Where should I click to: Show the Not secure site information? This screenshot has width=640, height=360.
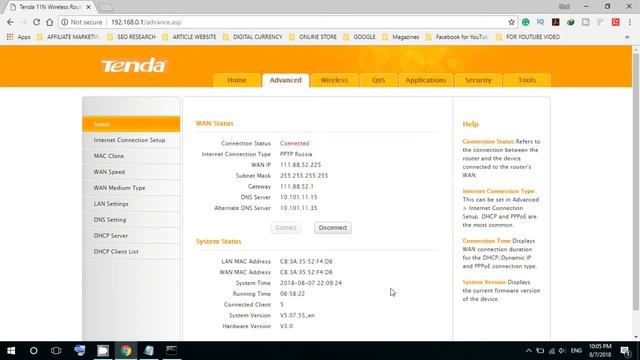[x=82, y=22]
